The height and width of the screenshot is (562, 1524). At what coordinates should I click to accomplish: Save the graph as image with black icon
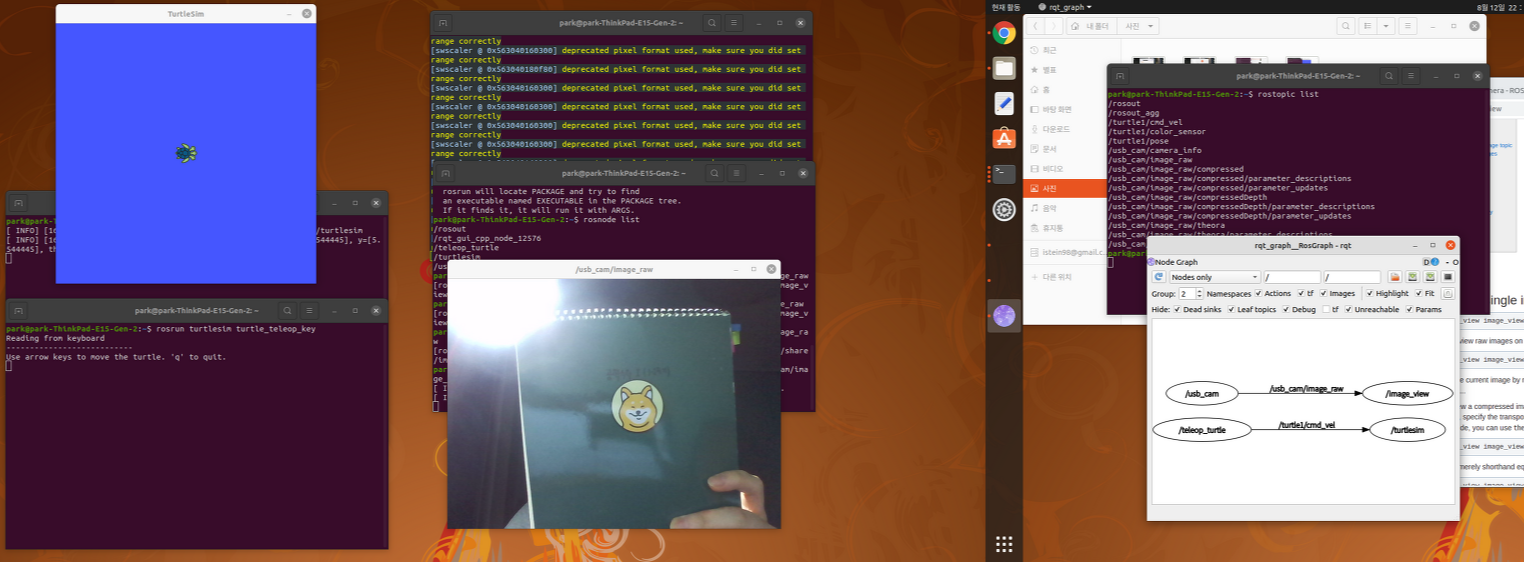coord(1448,277)
